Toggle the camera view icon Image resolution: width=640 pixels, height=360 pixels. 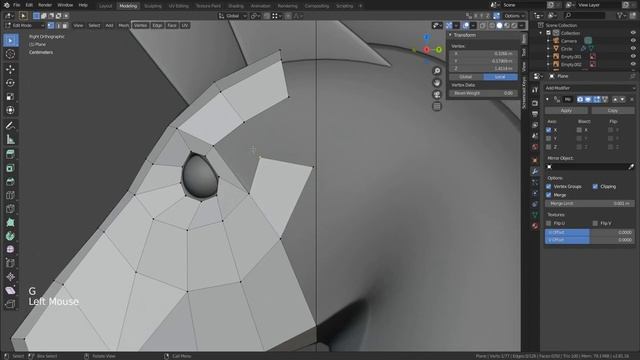click(x=437, y=95)
